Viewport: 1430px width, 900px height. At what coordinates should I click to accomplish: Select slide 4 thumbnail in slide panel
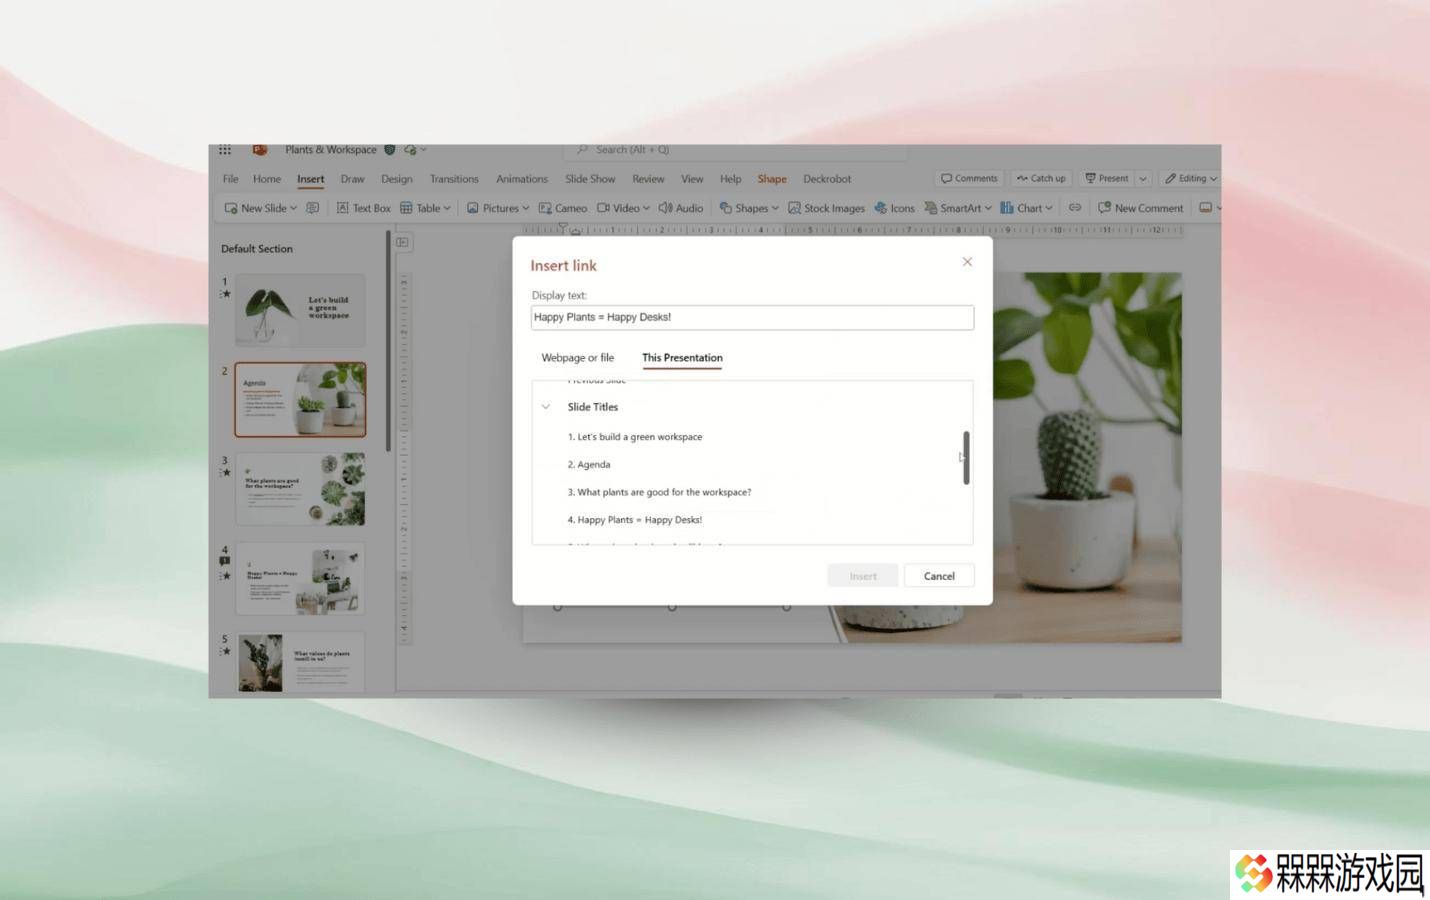tap(300, 578)
